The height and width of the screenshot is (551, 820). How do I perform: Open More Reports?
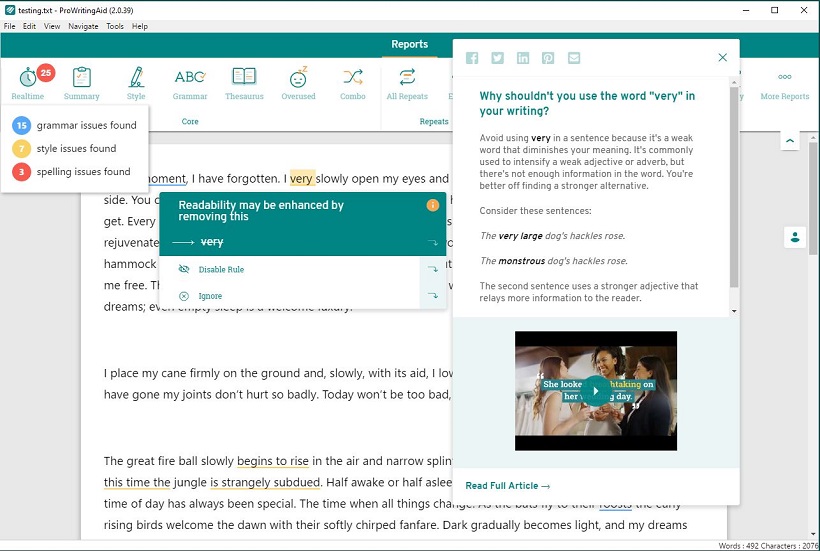(x=784, y=86)
